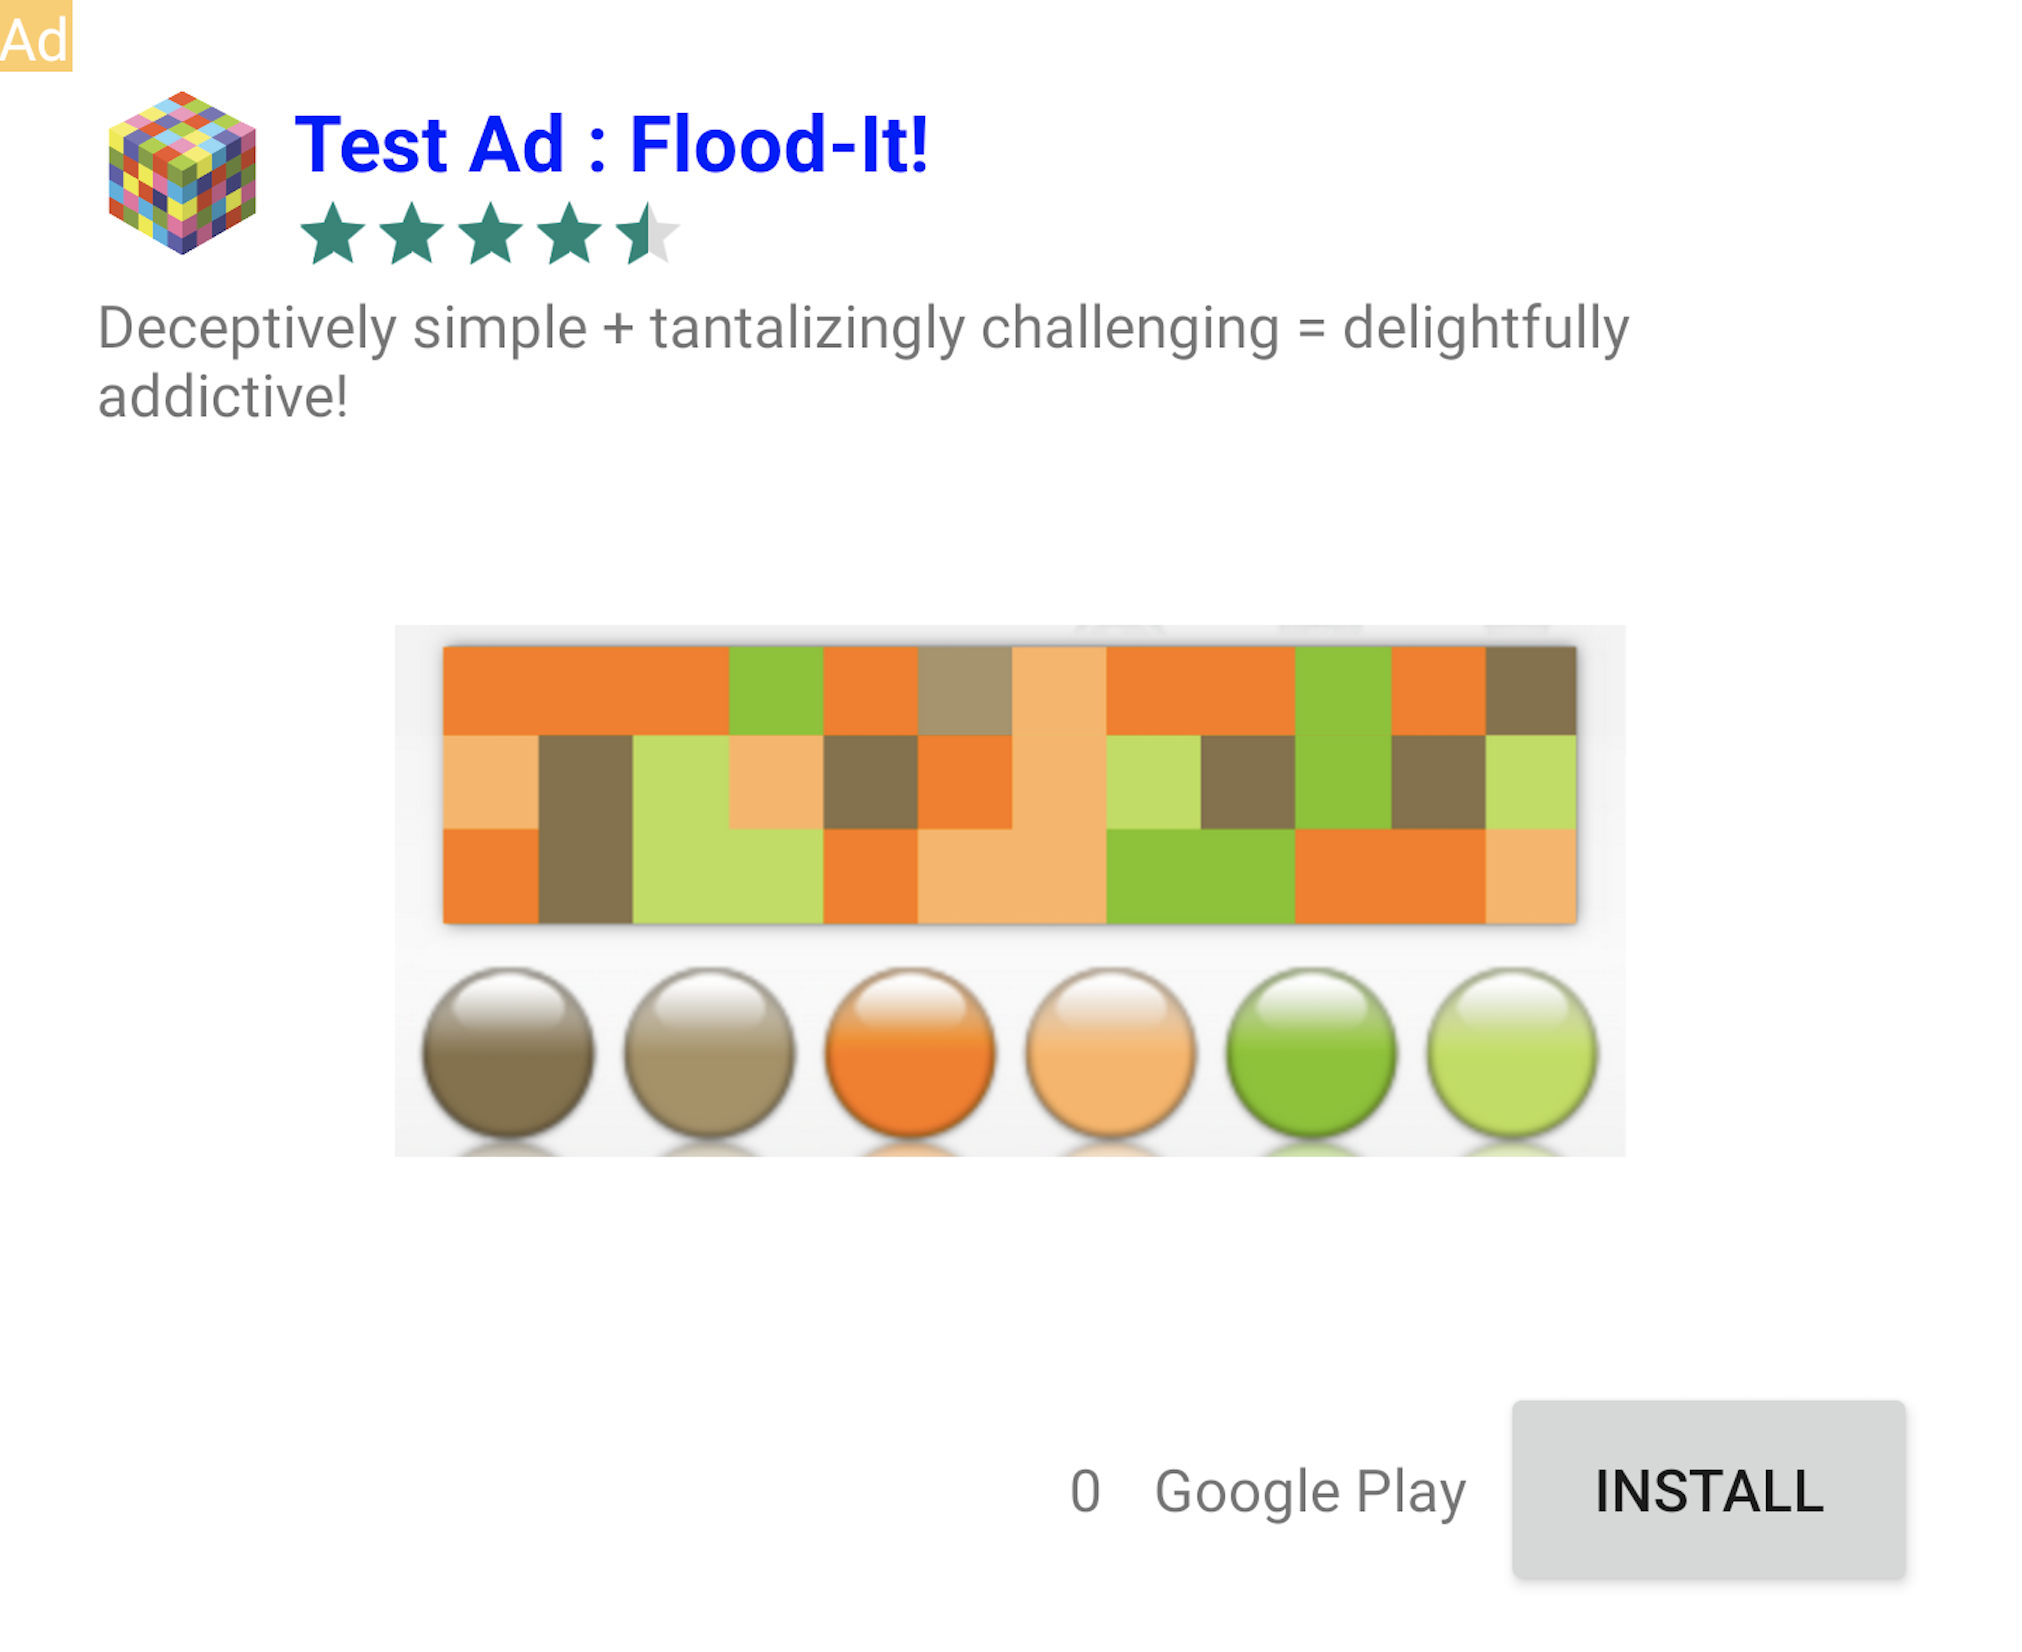
Task: Click the '0' price label
Action: pyautogui.click(x=1085, y=1491)
